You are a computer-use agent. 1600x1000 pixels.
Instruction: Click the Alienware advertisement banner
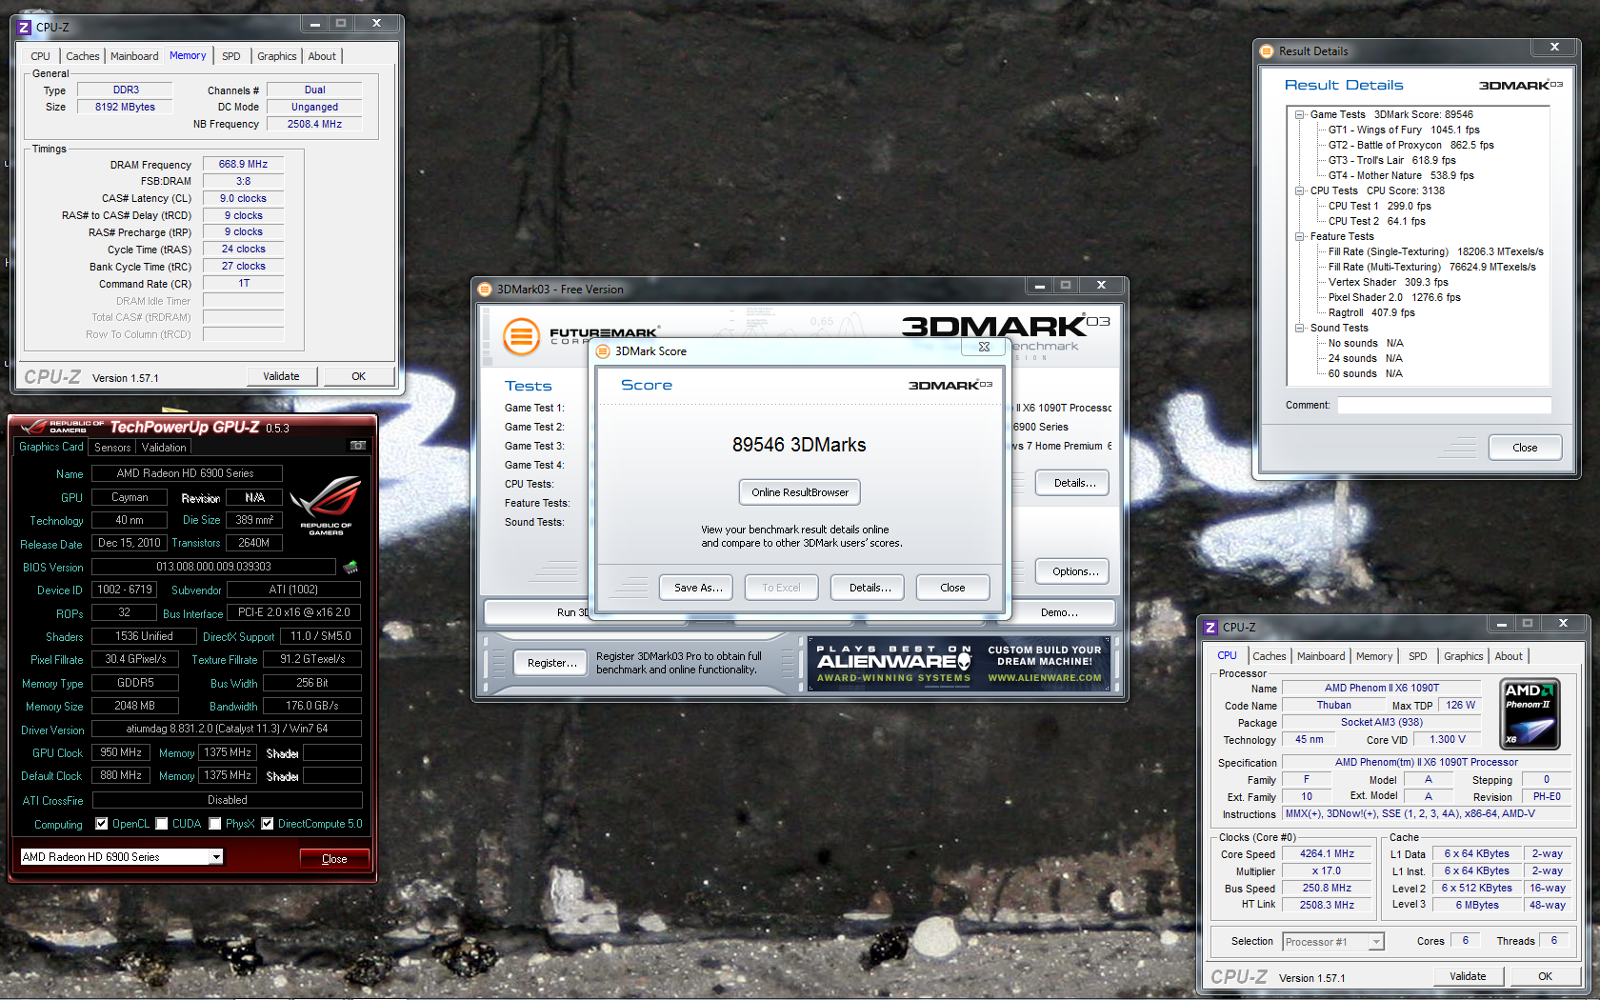(x=959, y=662)
